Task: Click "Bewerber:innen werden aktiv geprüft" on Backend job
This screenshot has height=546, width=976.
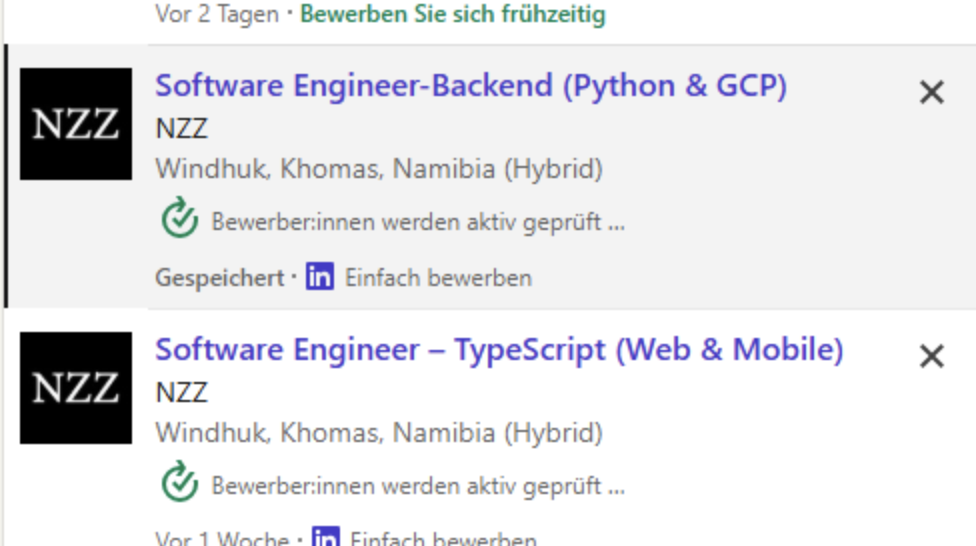Action: tap(418, 222)
